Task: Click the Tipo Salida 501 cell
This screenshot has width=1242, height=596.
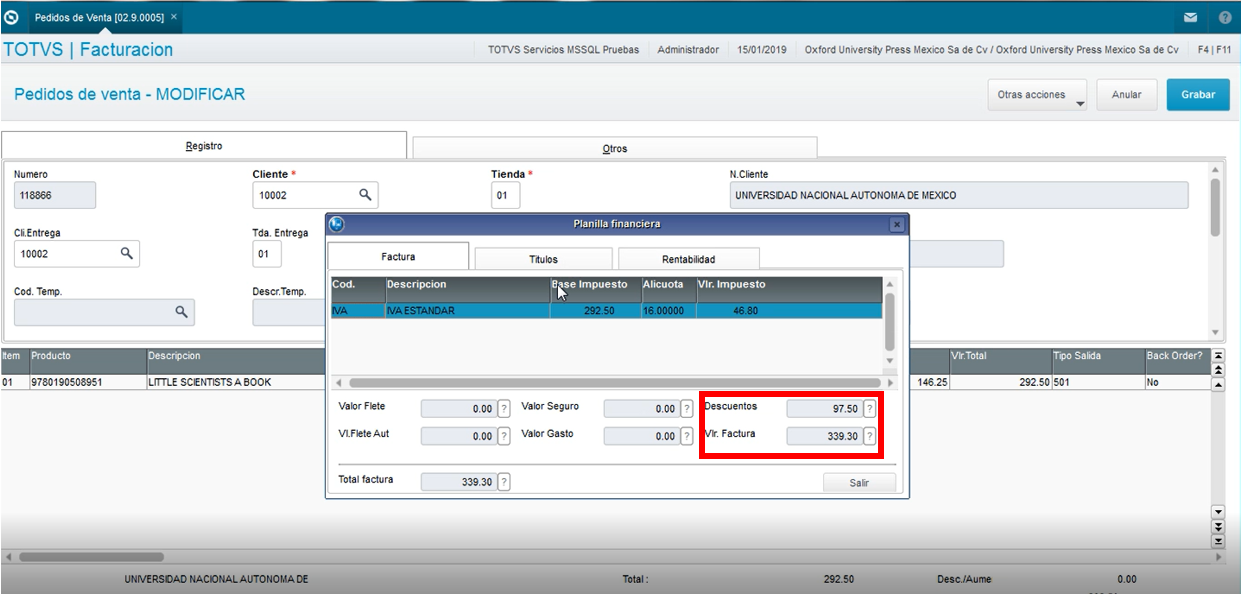Action: pos(1097,382)
